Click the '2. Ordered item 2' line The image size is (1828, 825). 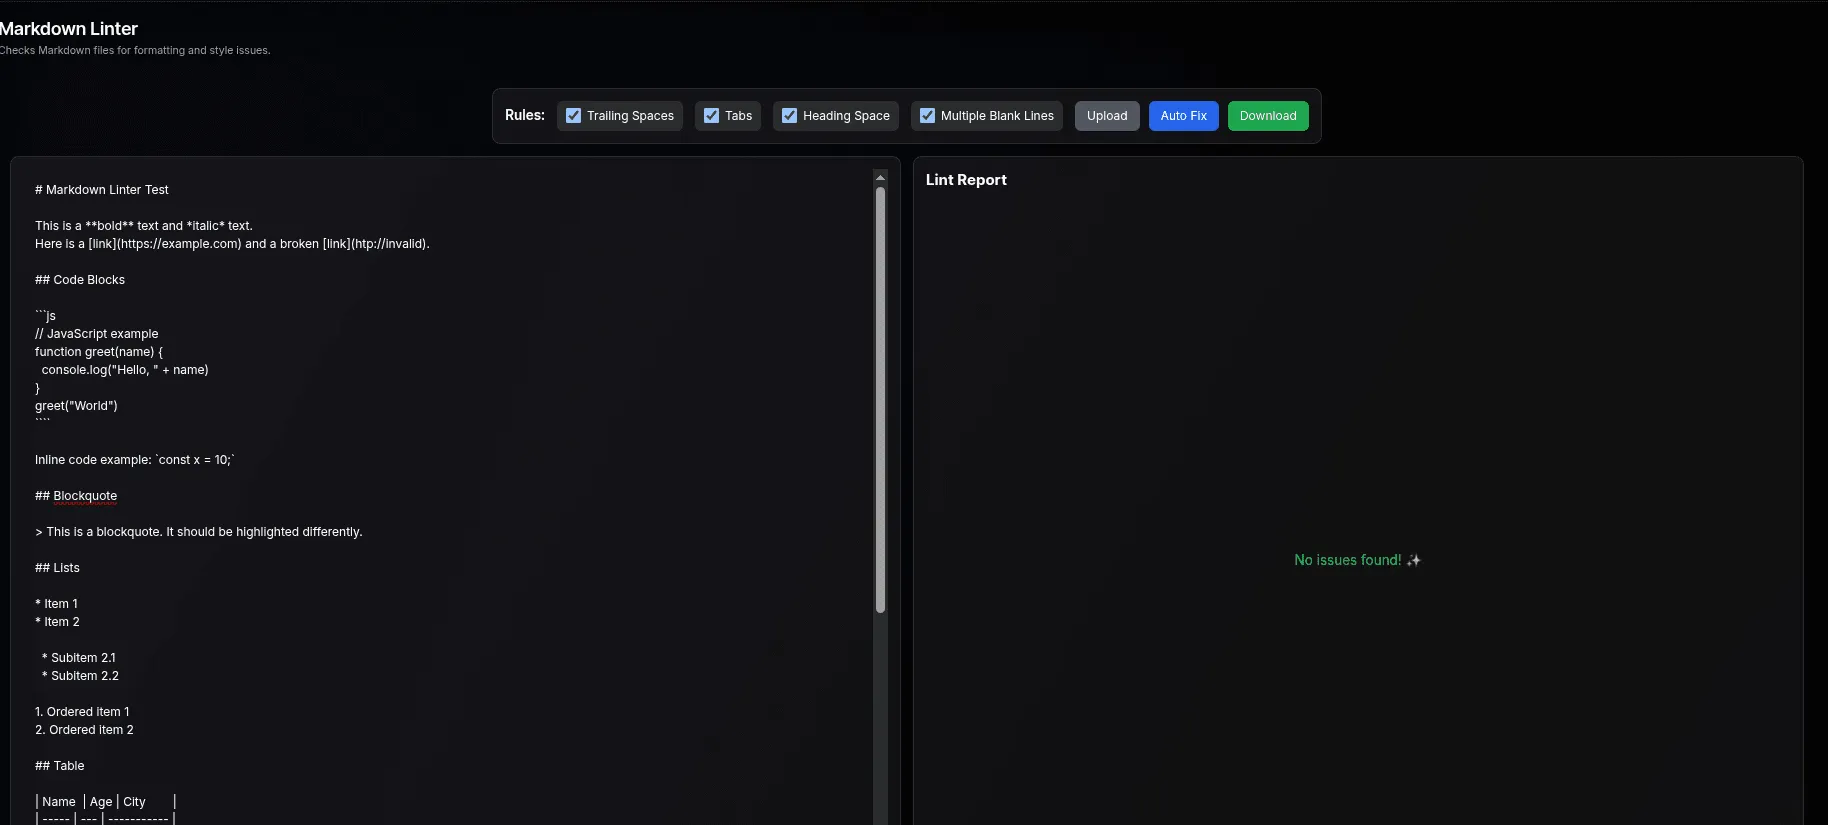tap(84, 730)
